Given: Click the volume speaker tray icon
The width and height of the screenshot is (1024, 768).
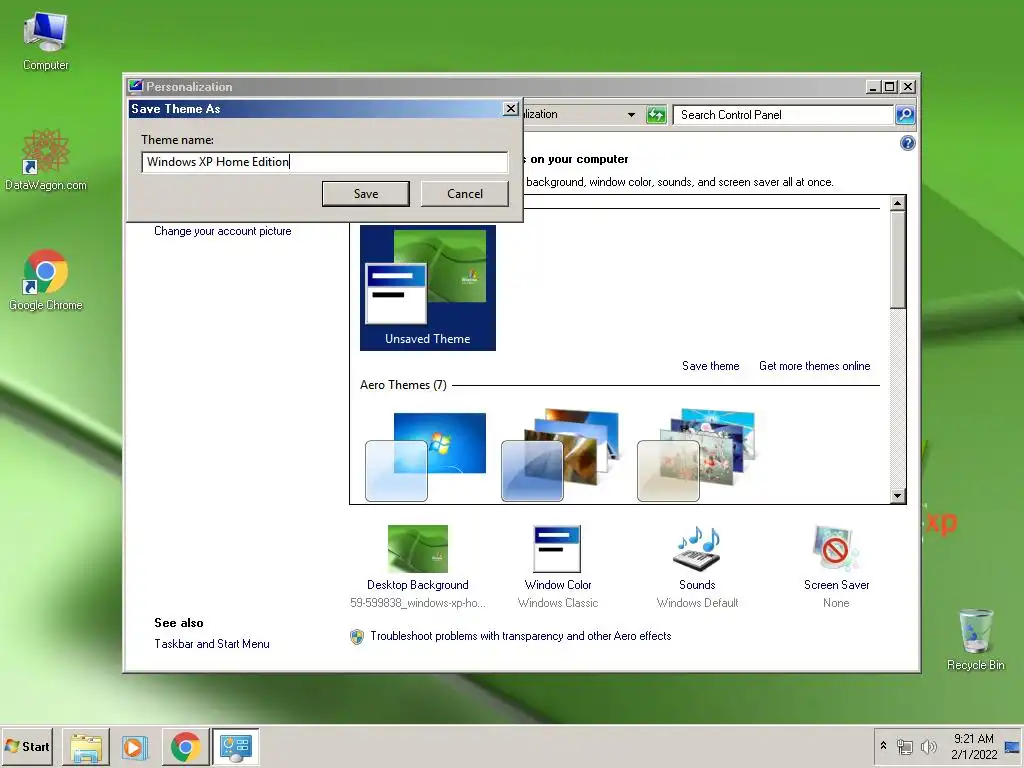Looking at the screenshot, I should coord(928,746).
